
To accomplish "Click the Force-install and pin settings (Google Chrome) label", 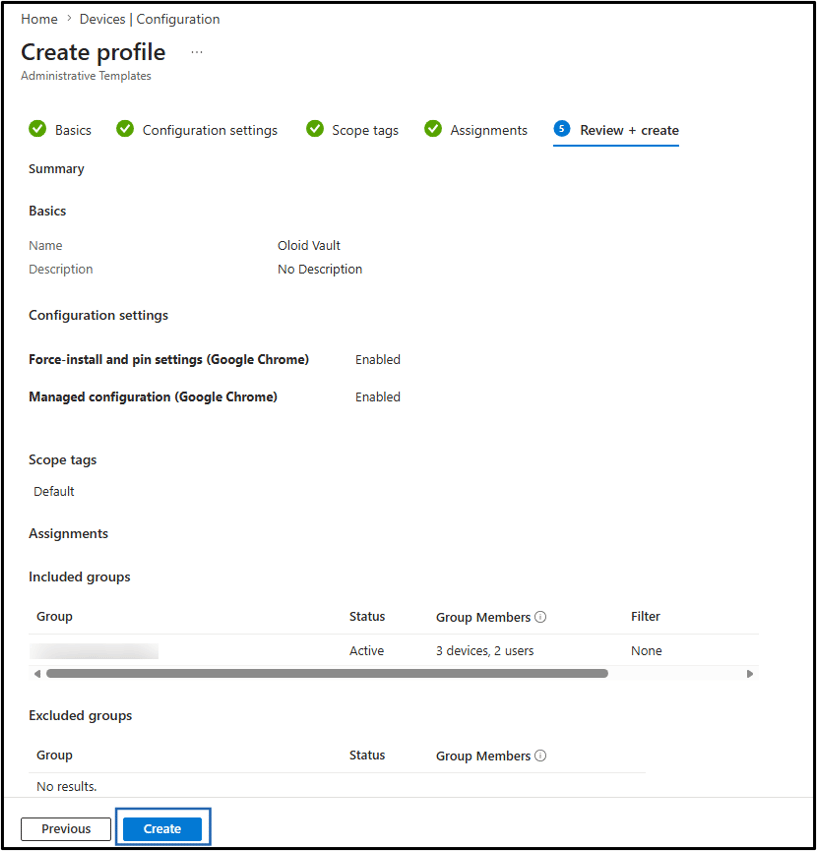I will (168, 359).
